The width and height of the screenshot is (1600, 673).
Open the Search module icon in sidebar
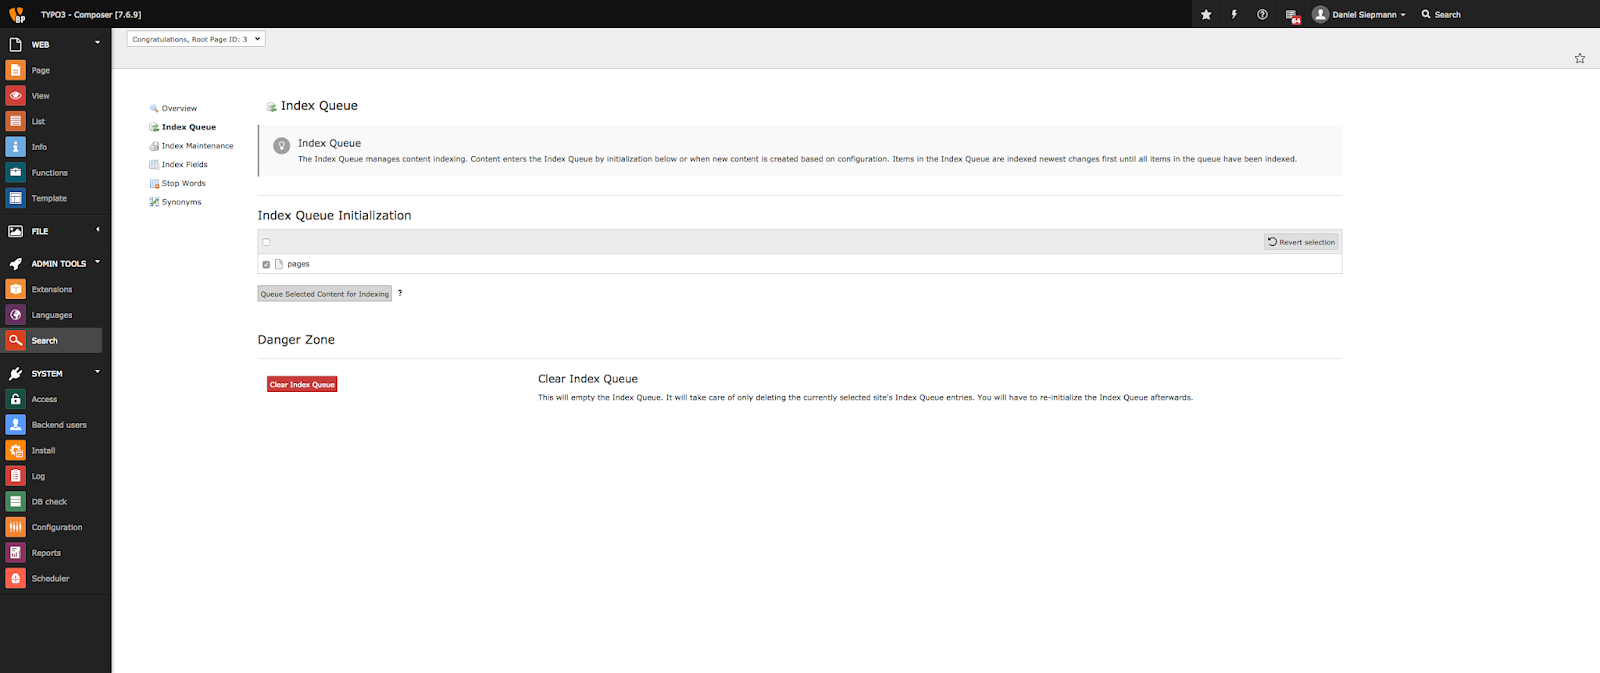coord(15,340)
